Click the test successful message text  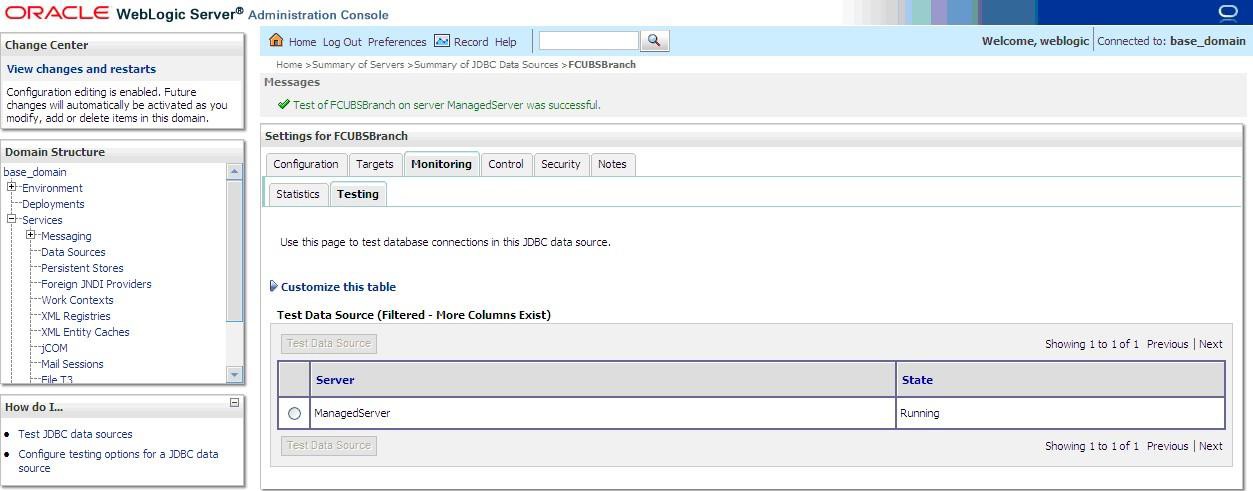click(x=447, y=105)
